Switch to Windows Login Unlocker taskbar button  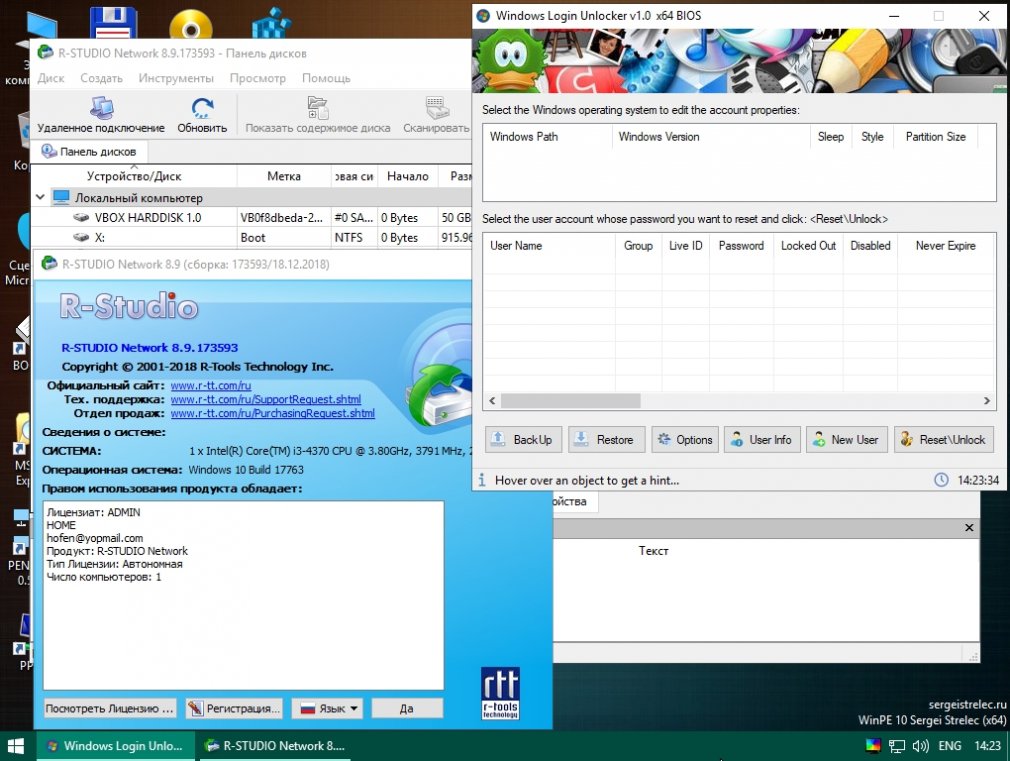[115, 746]
